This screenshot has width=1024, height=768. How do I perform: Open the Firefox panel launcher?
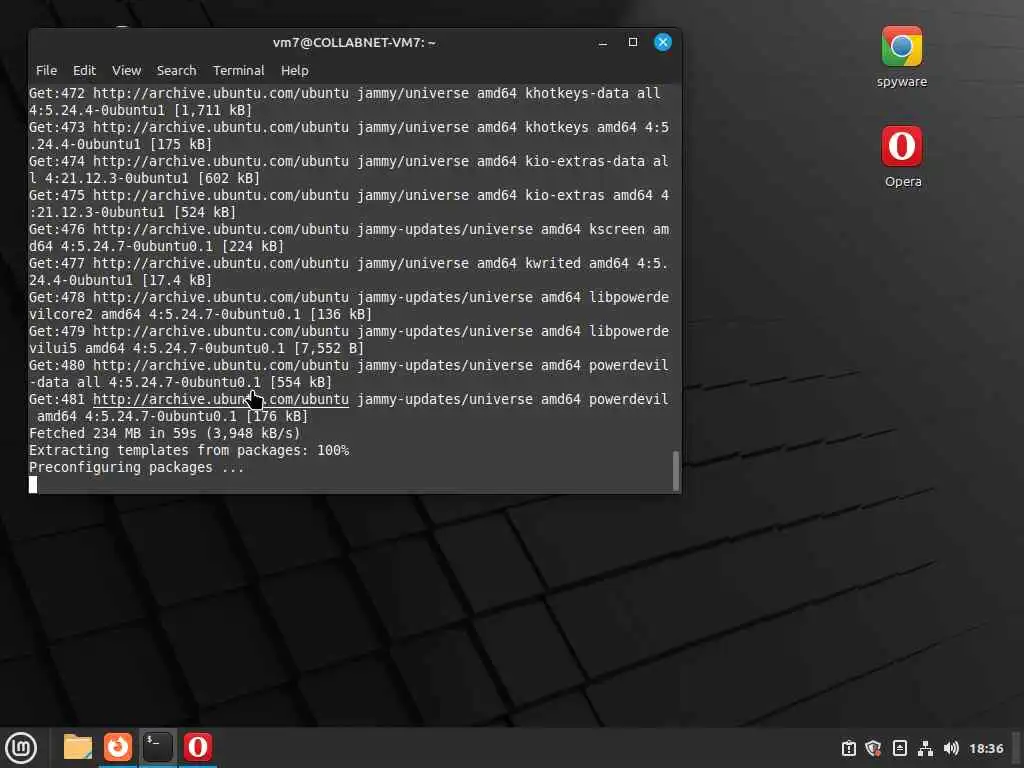[118, 747]
